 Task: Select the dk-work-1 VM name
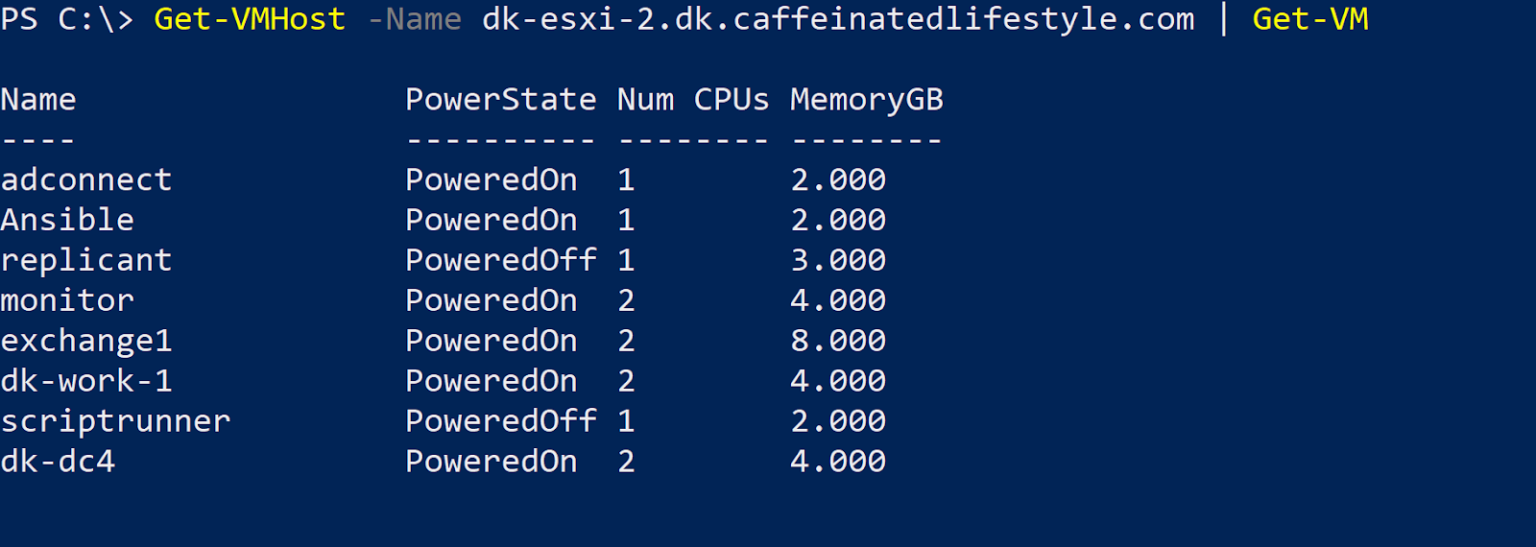coord(86,381)
